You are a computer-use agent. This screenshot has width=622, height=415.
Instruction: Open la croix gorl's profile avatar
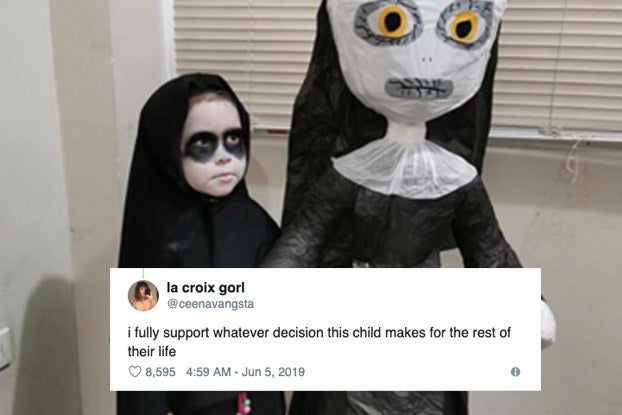[x=143, y=296]
